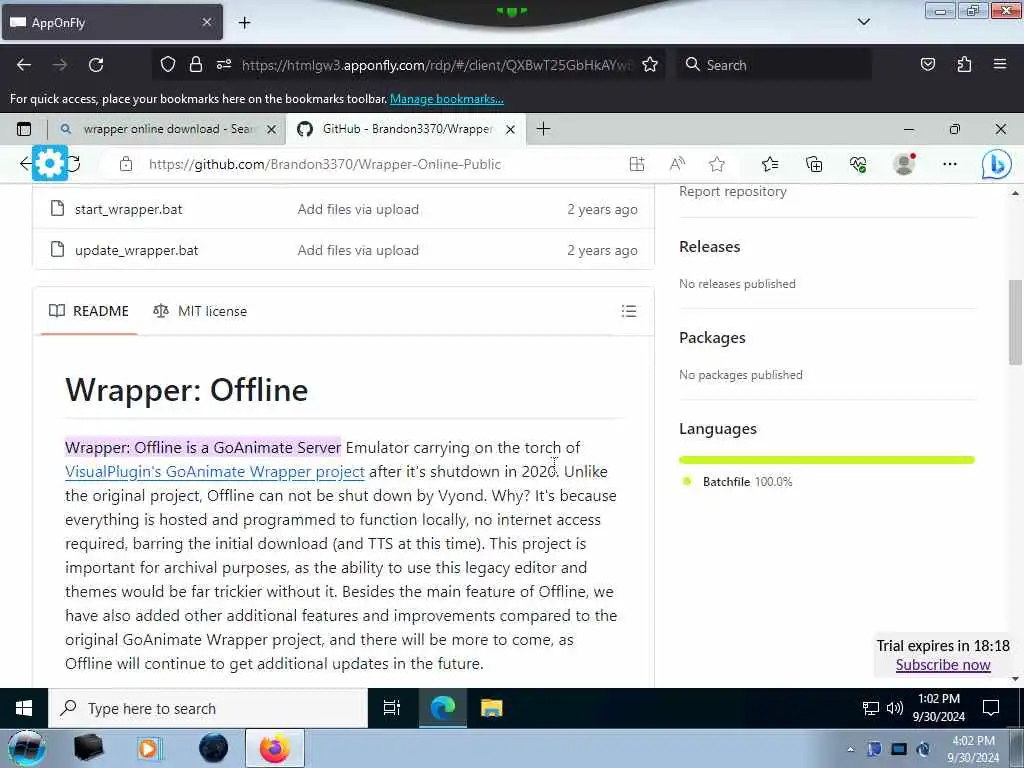
Task: Open the Edge app available icon
Action: click(636, 165)
